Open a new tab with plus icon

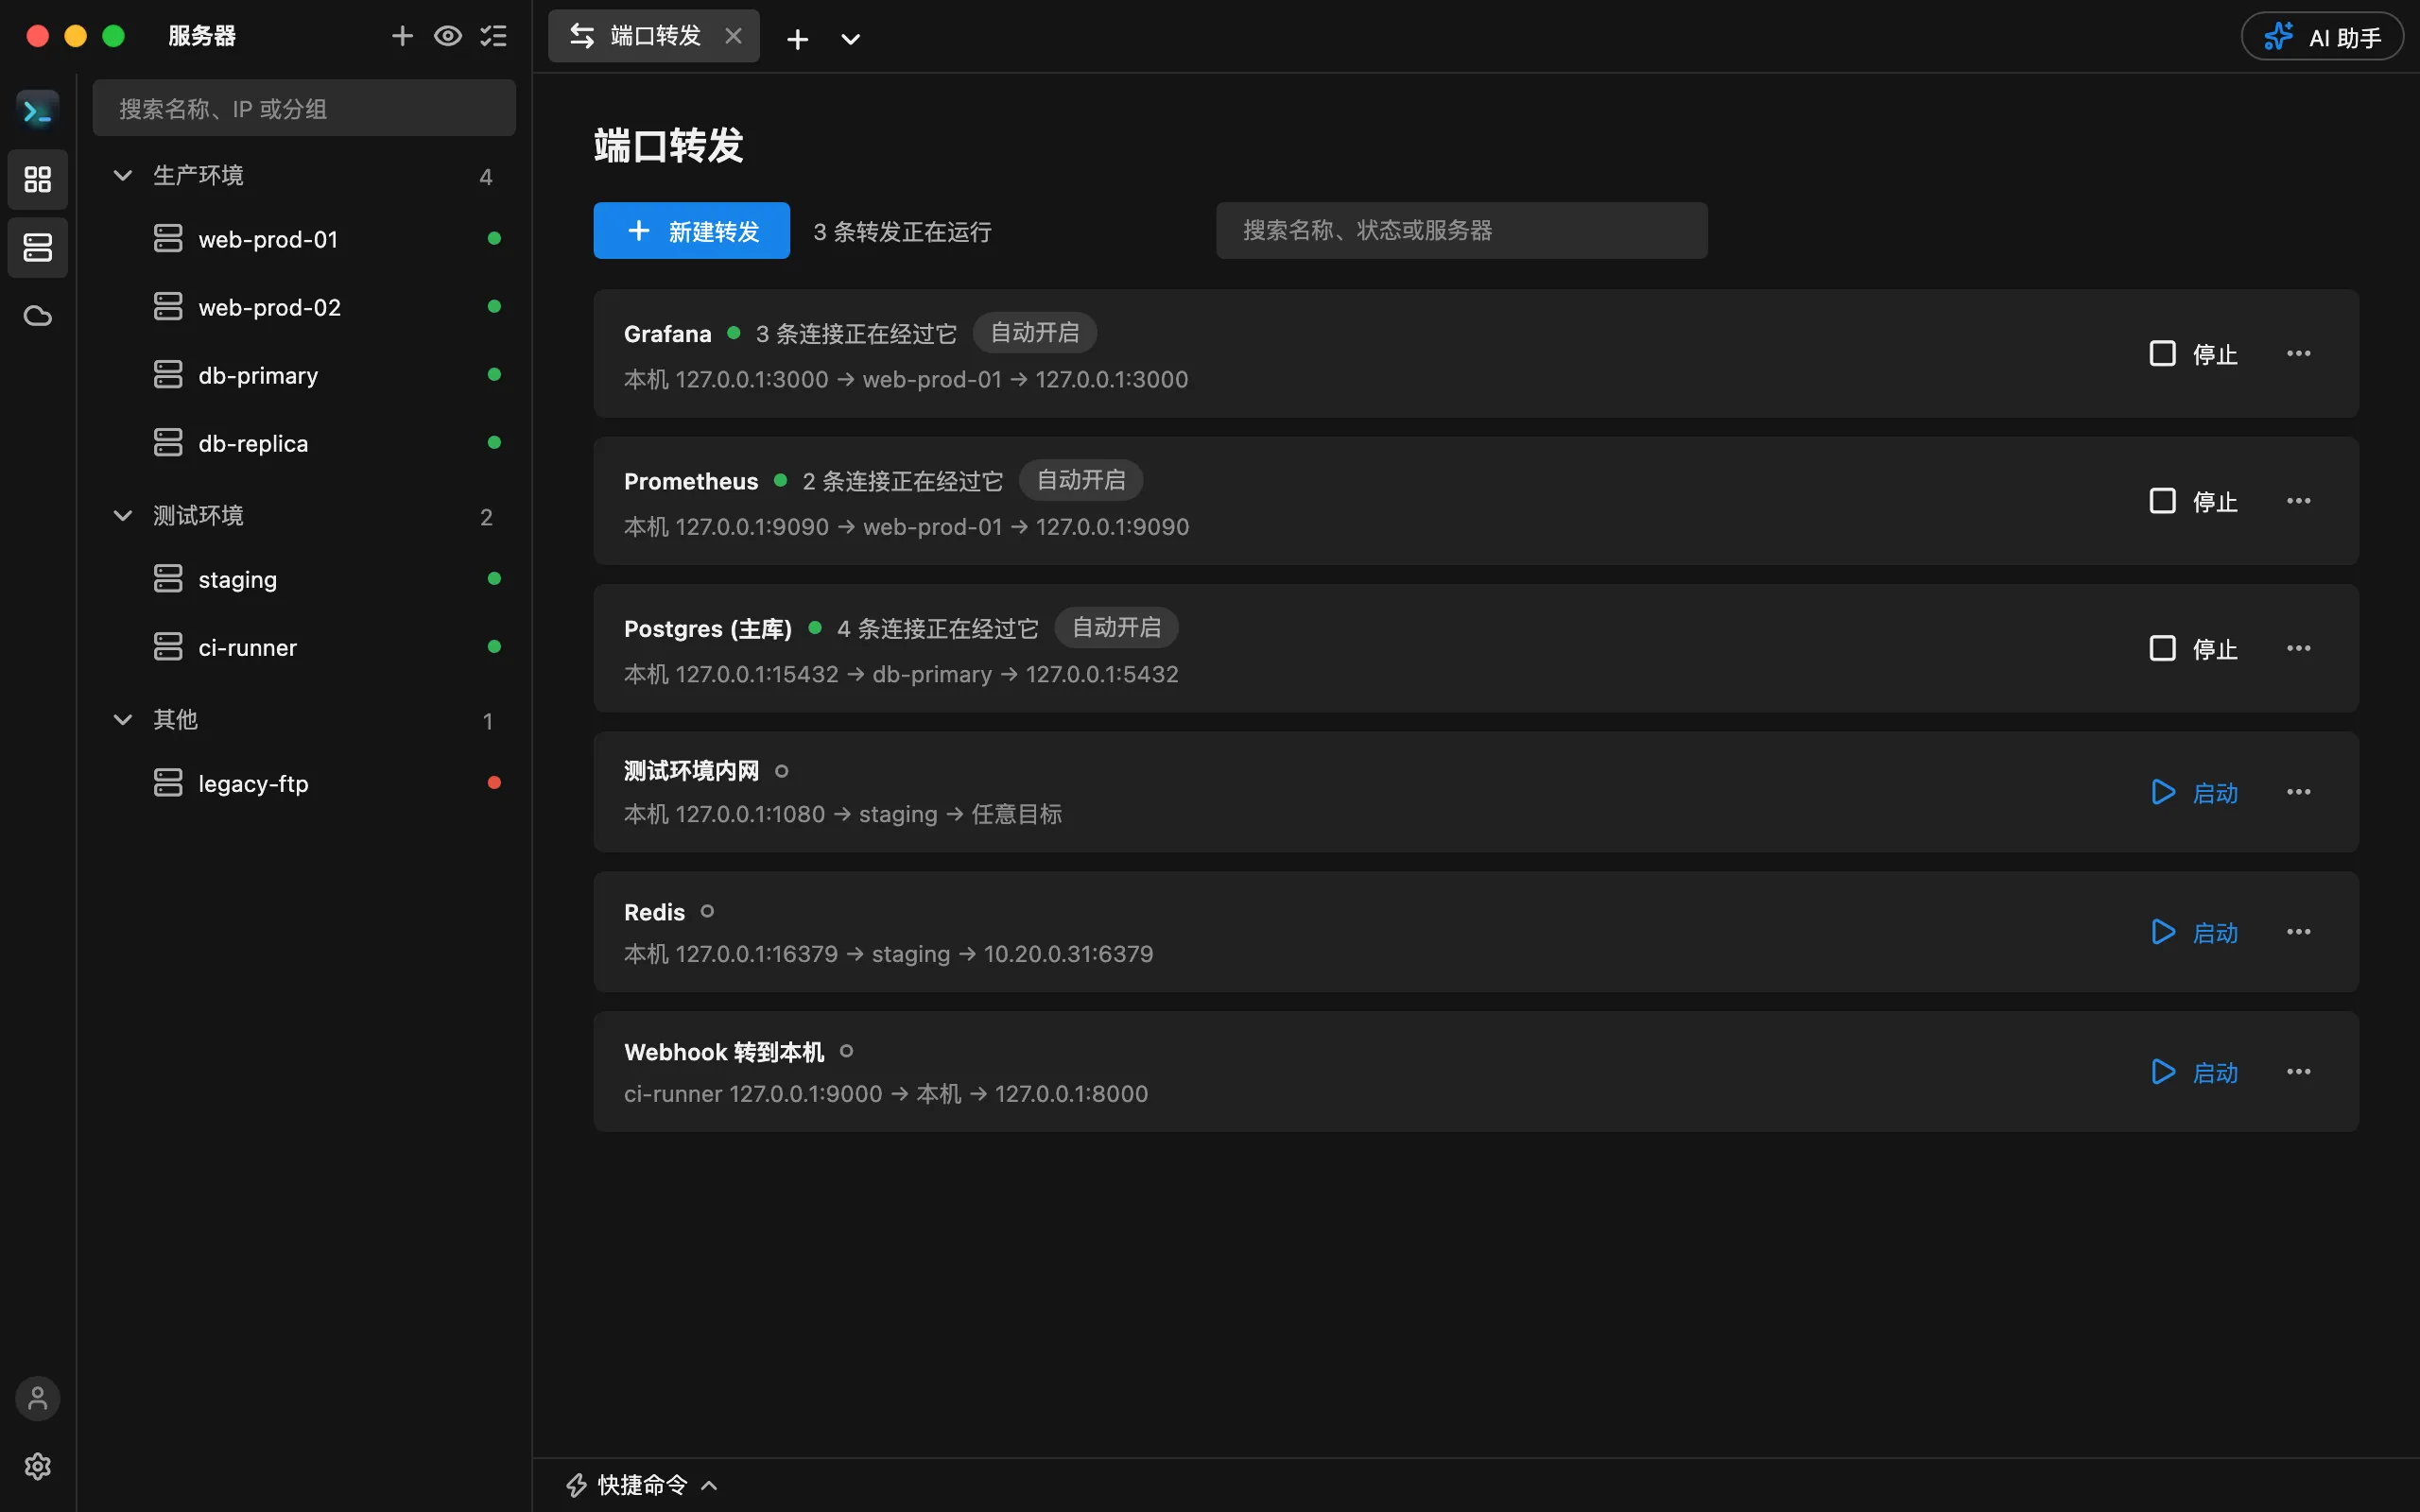797,39
